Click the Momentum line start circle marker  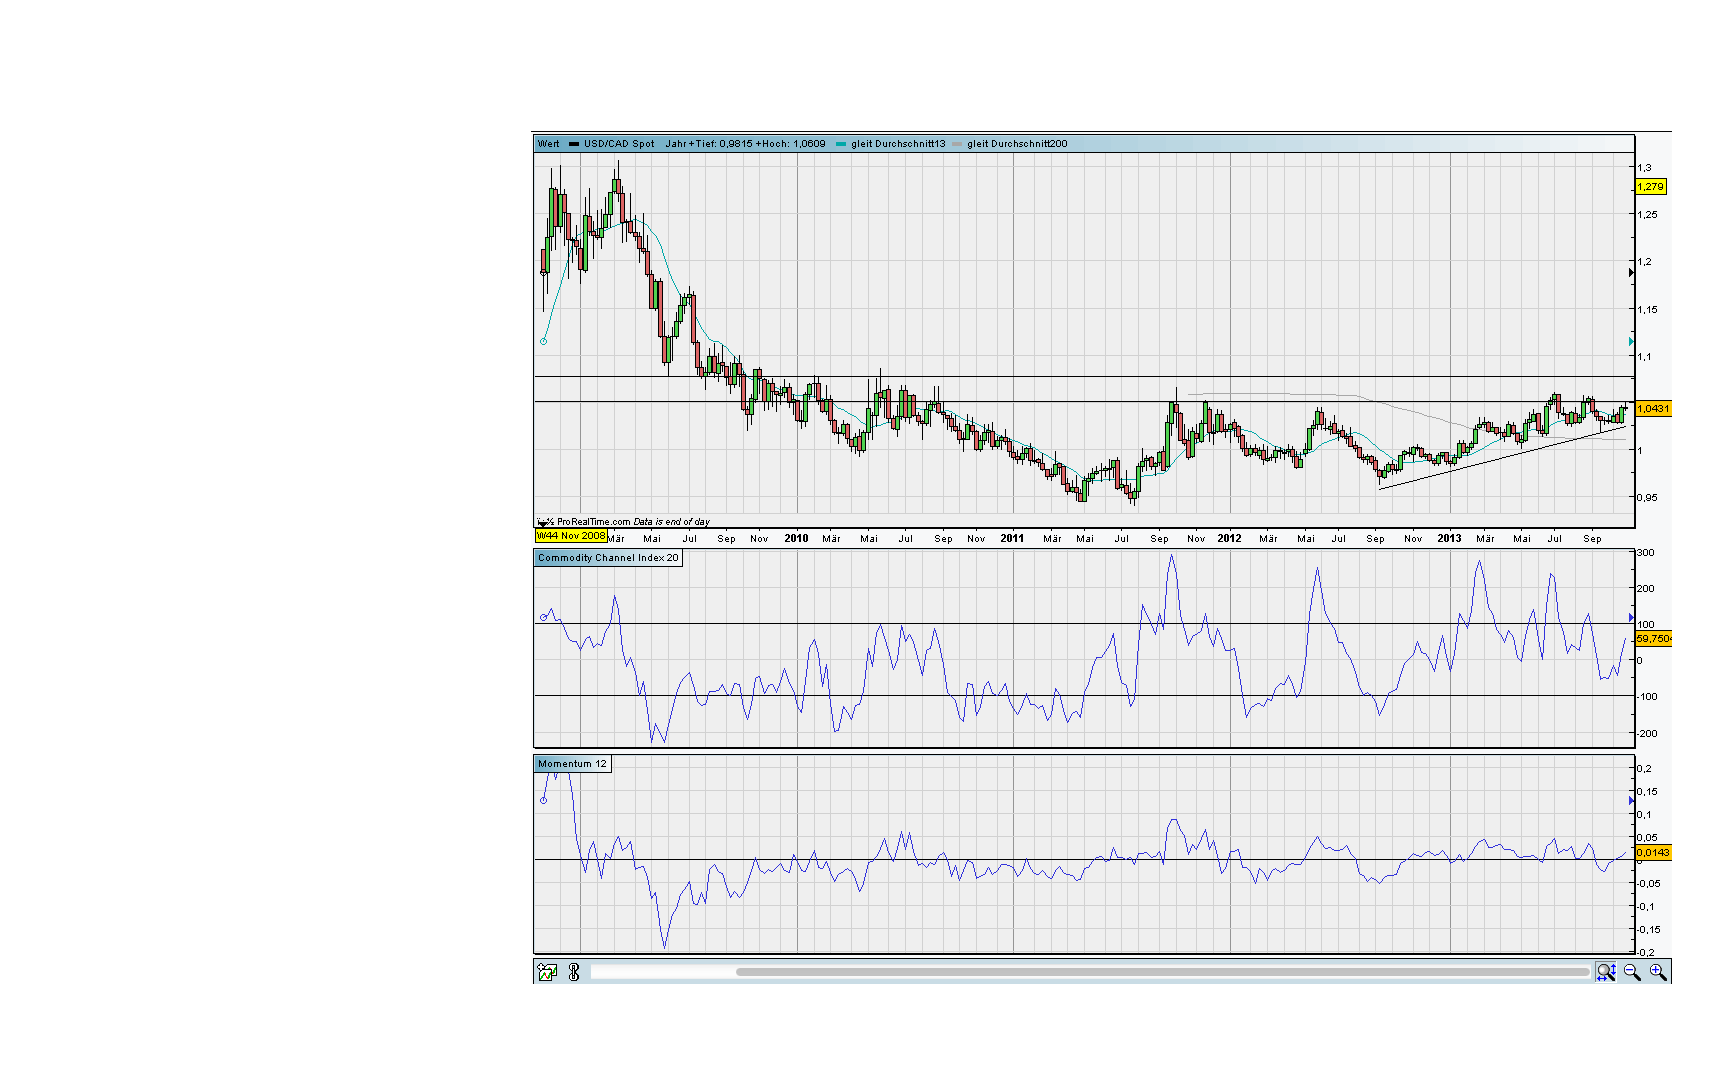(544, 800)
